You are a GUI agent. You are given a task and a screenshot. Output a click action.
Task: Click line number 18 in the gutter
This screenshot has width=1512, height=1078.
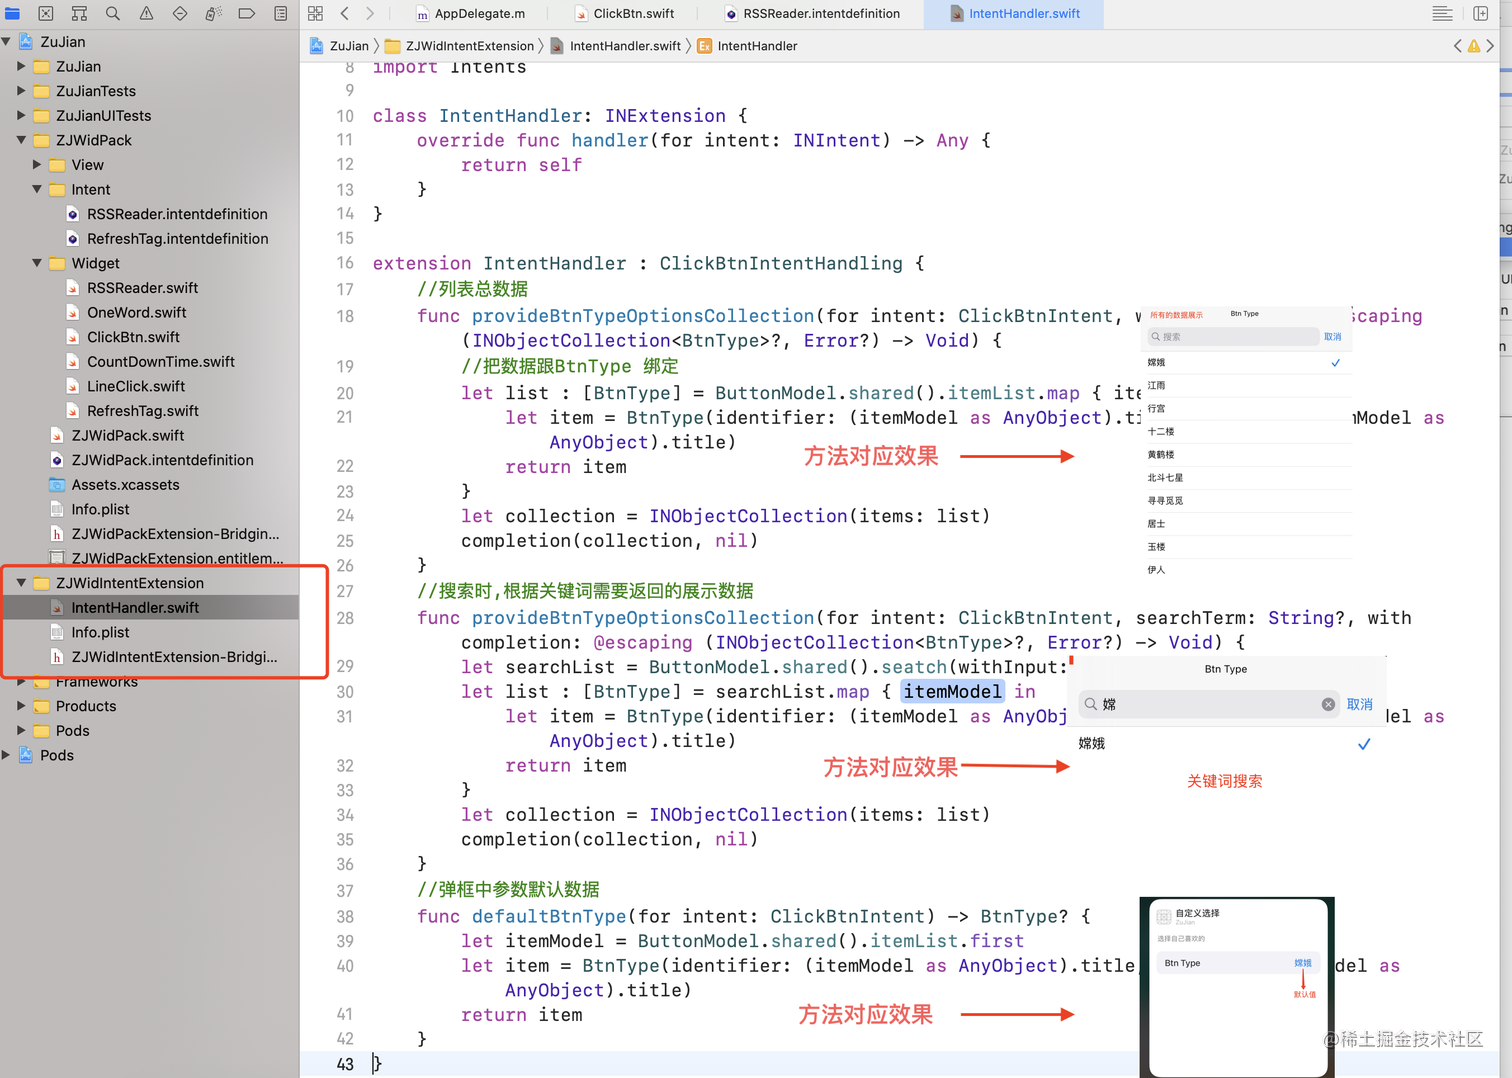click(345, 316)
